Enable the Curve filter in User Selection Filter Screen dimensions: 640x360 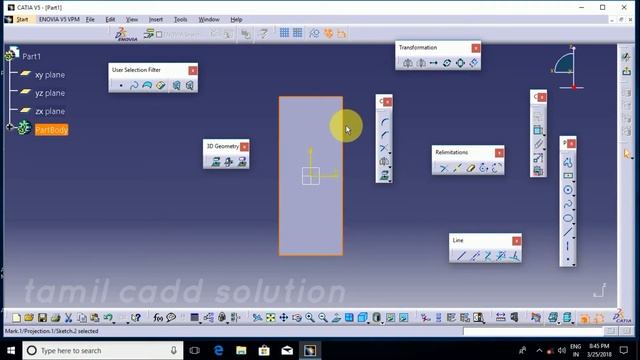click(134, 85)
